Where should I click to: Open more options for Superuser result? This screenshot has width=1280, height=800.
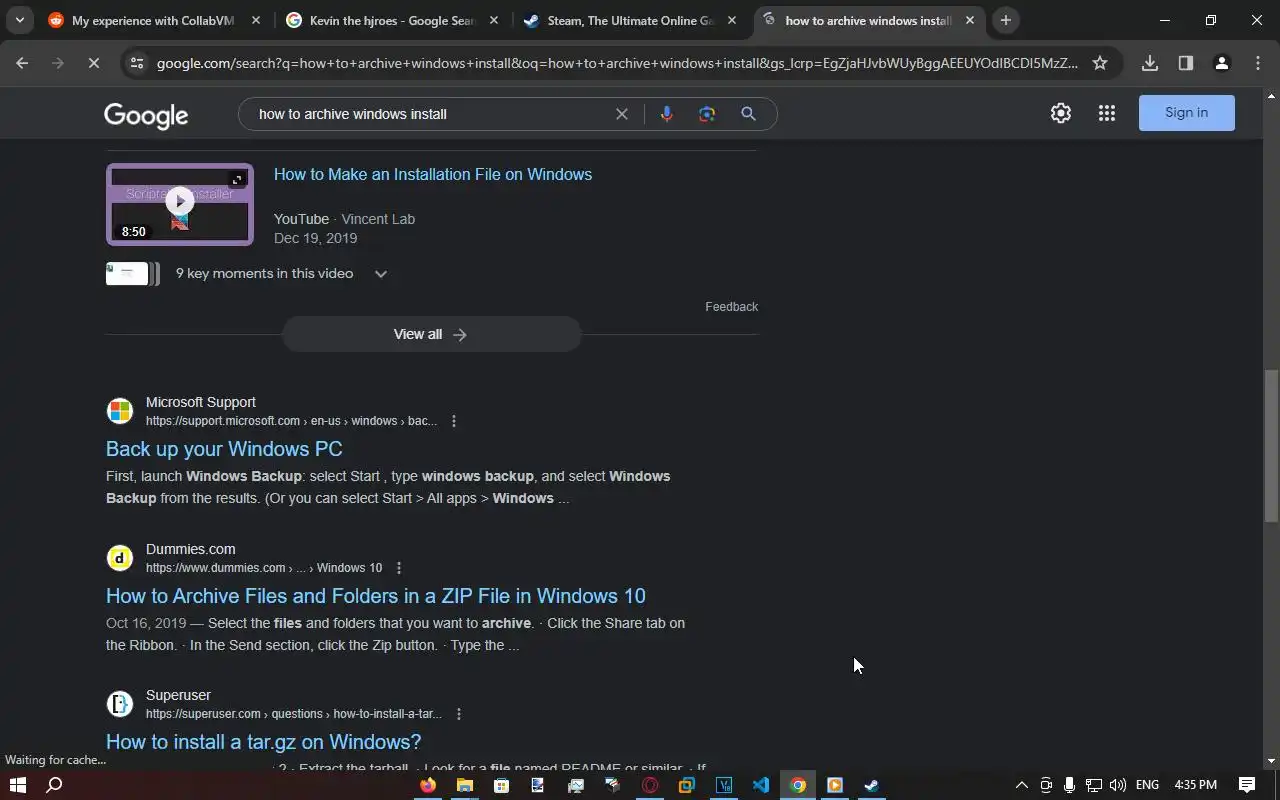tap(458, 714)
